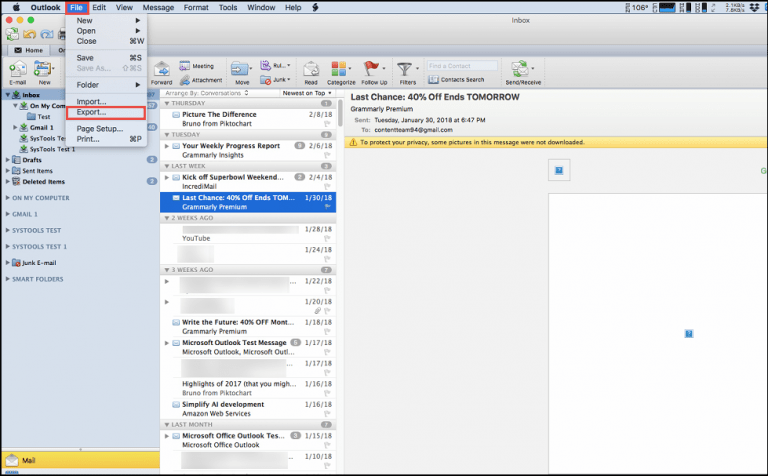
Task: Open the Folder submenu entry
Action: tap(106, 85)
